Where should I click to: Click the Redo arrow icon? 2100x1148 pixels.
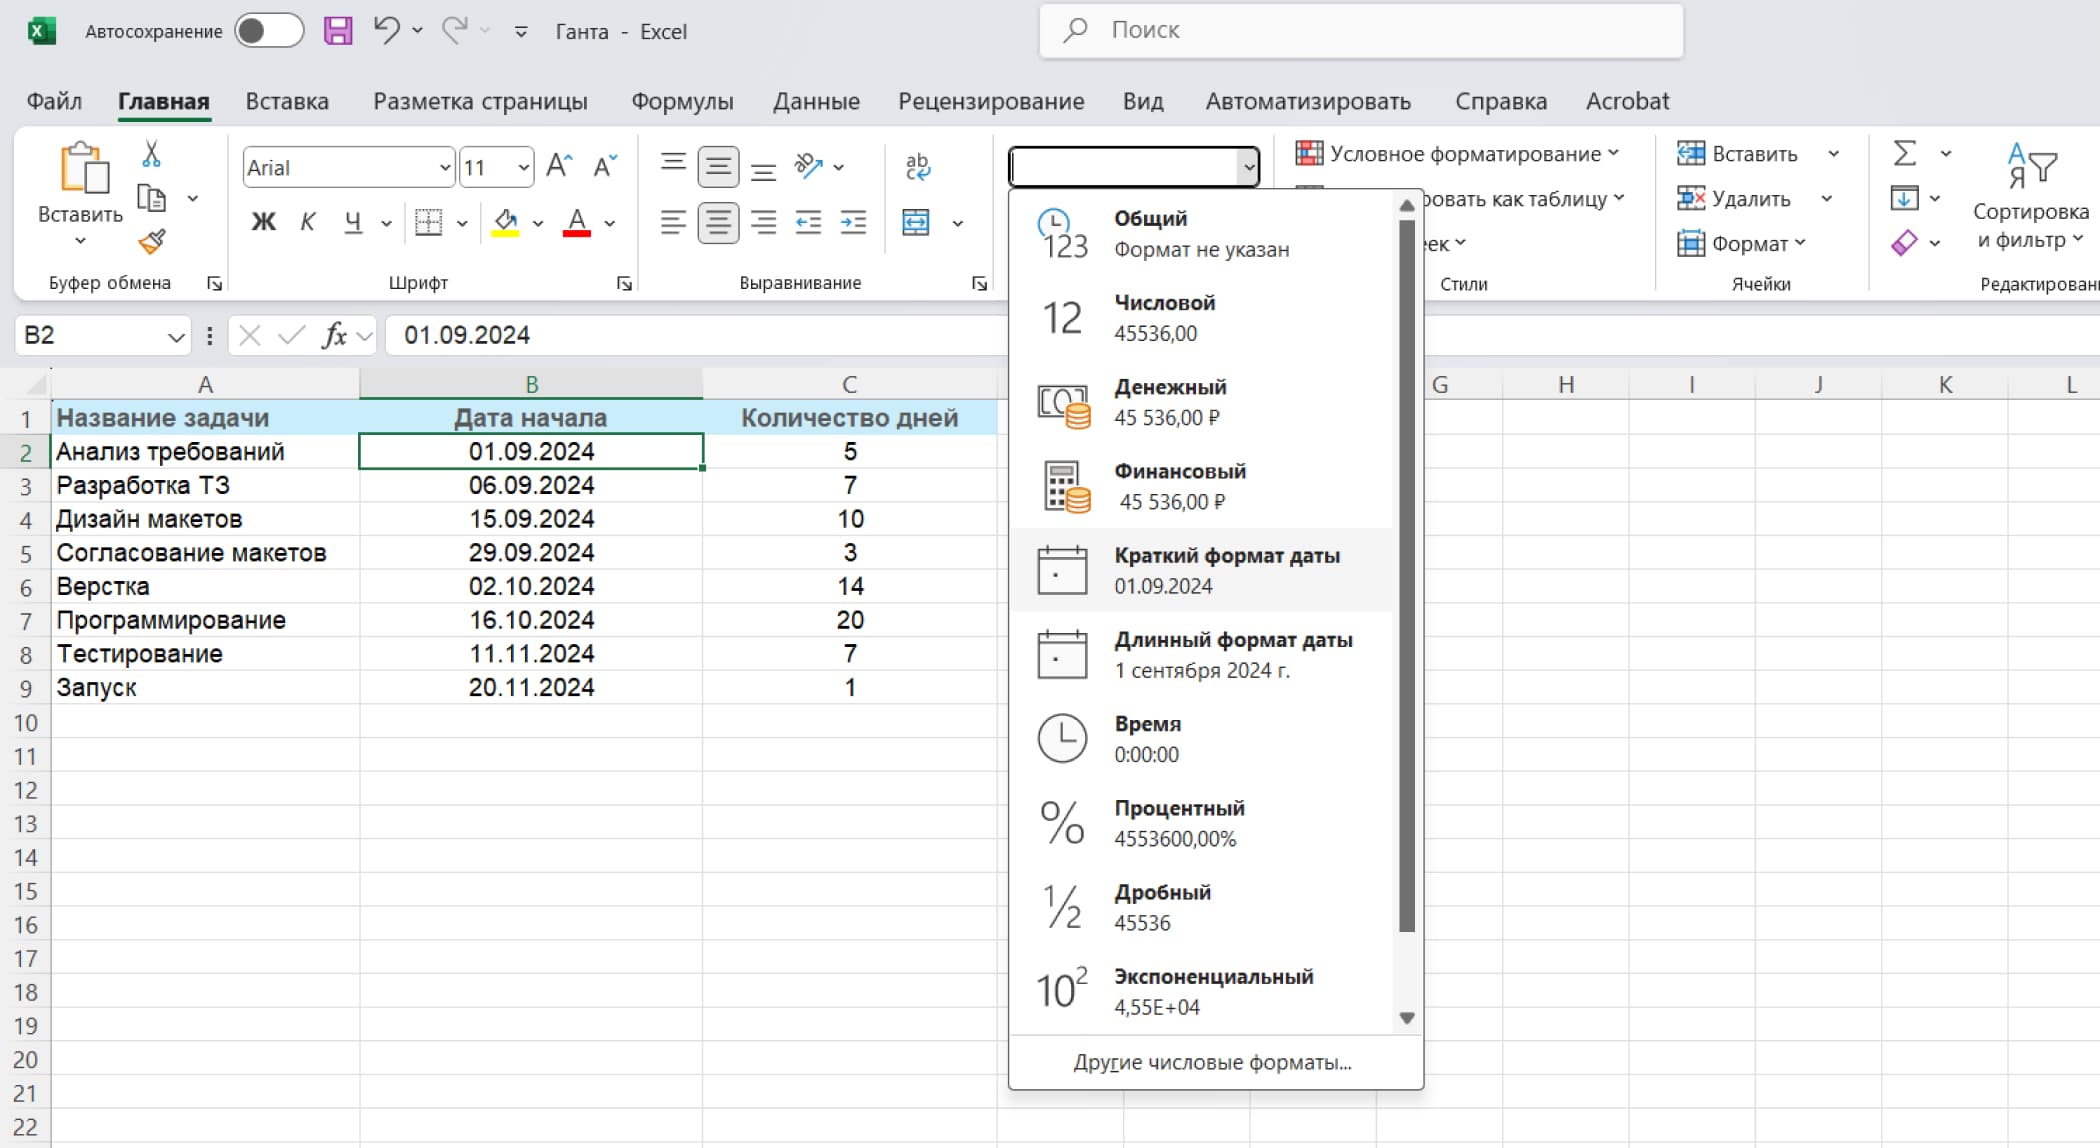click(x=455, y=30)
